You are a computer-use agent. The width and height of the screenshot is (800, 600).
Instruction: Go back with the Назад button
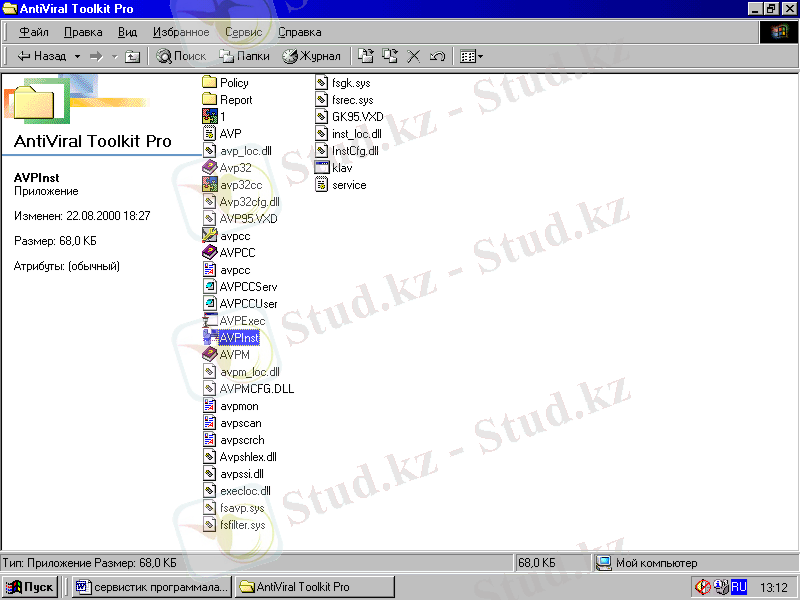point(42,56)
